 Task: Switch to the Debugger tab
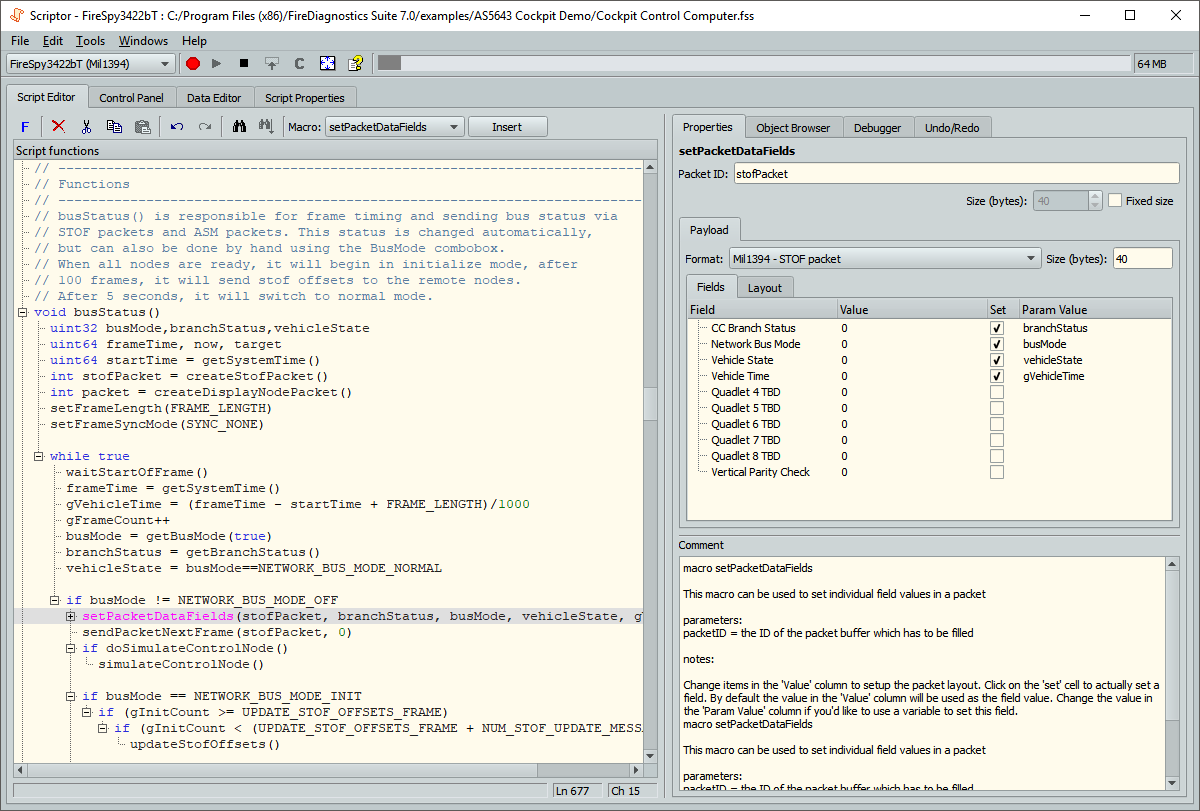point(877,128)
